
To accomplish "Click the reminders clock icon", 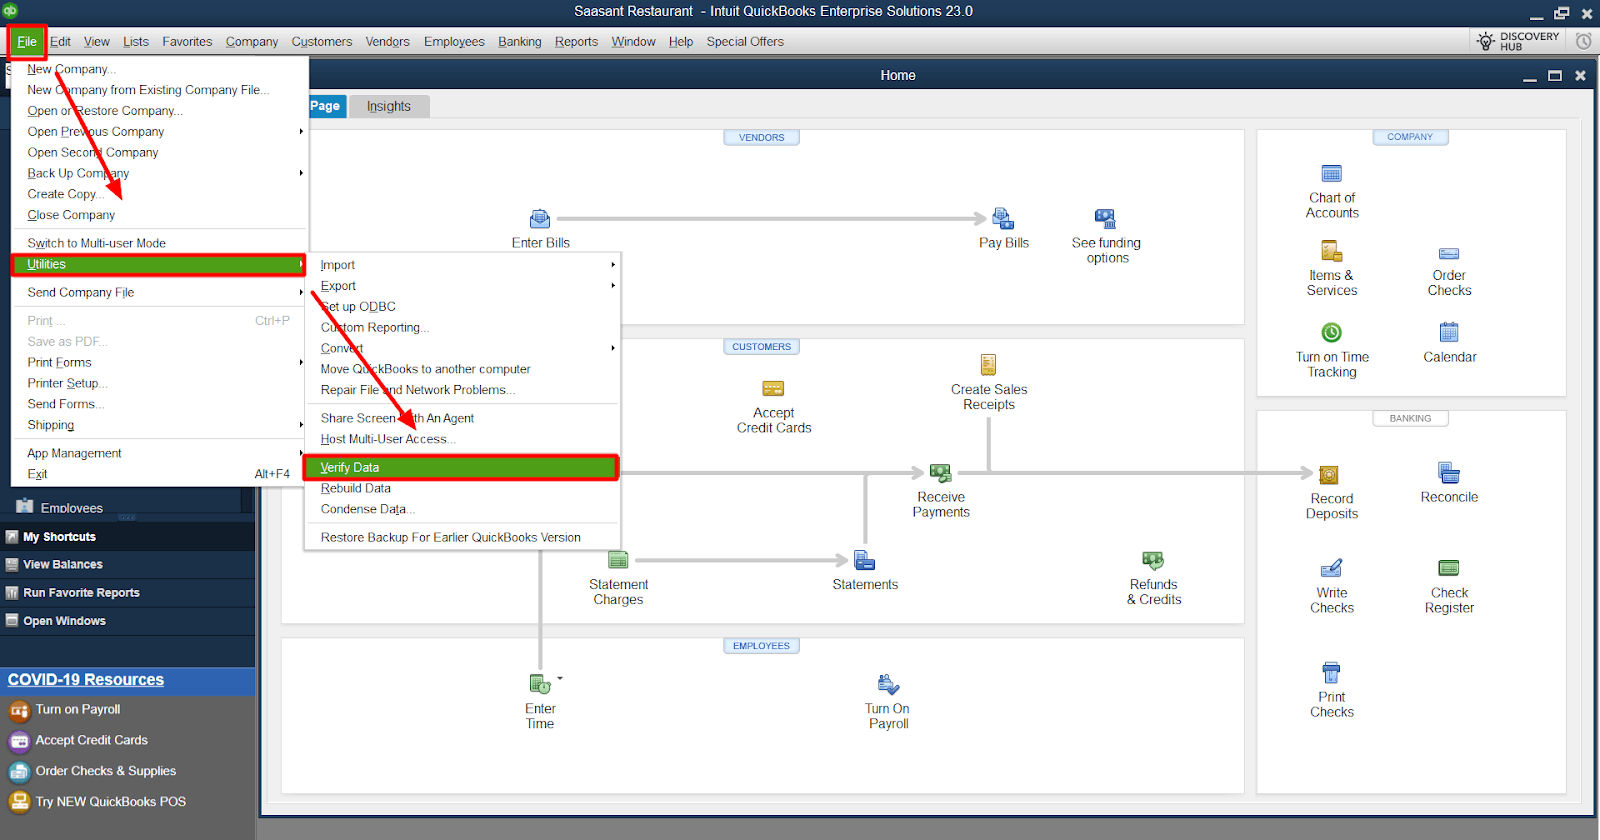I will pos(1583,41).
